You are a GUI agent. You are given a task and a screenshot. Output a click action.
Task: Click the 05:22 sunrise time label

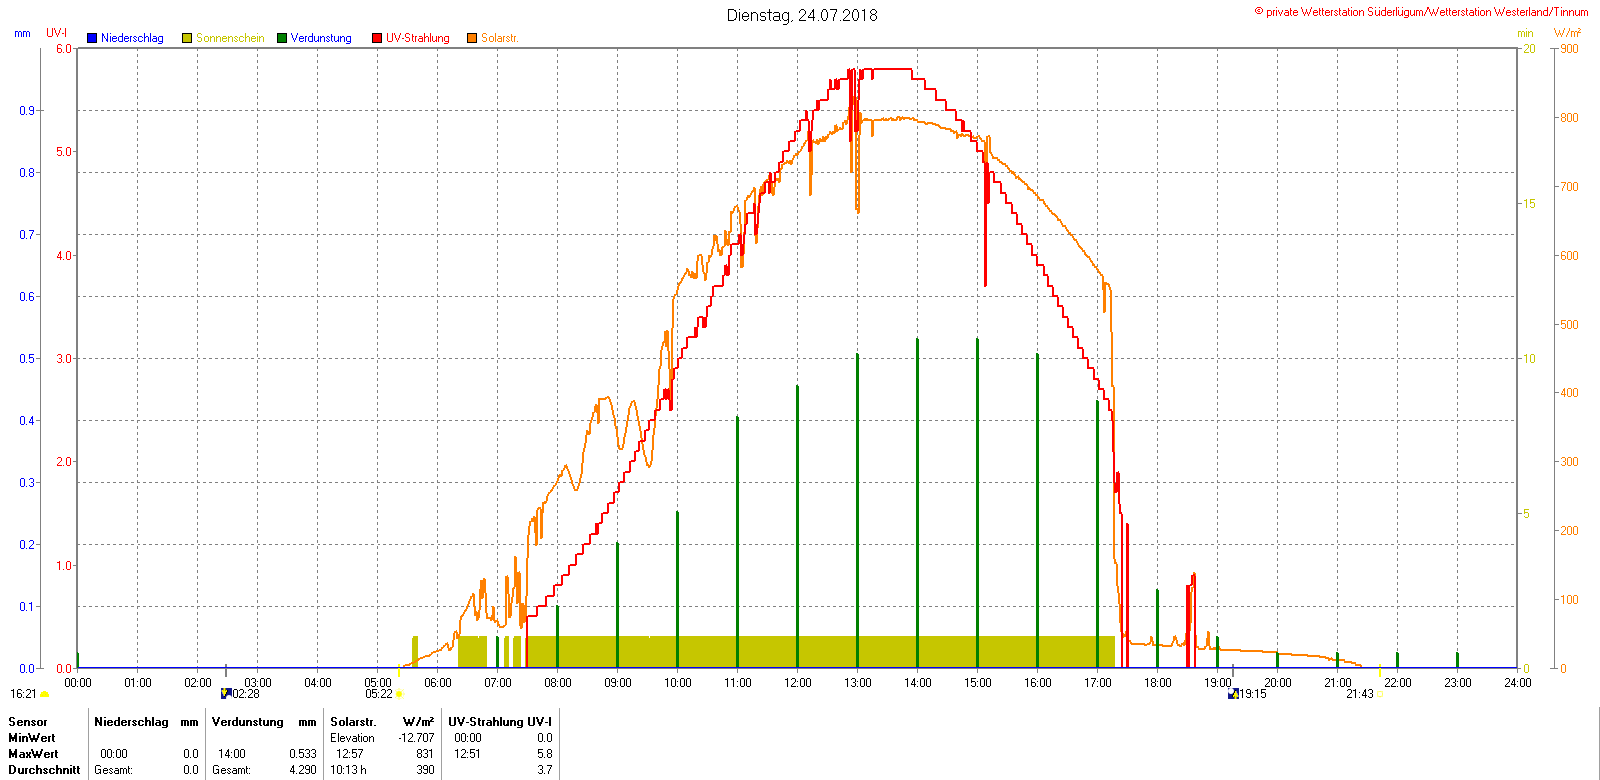tap(379, 694)
